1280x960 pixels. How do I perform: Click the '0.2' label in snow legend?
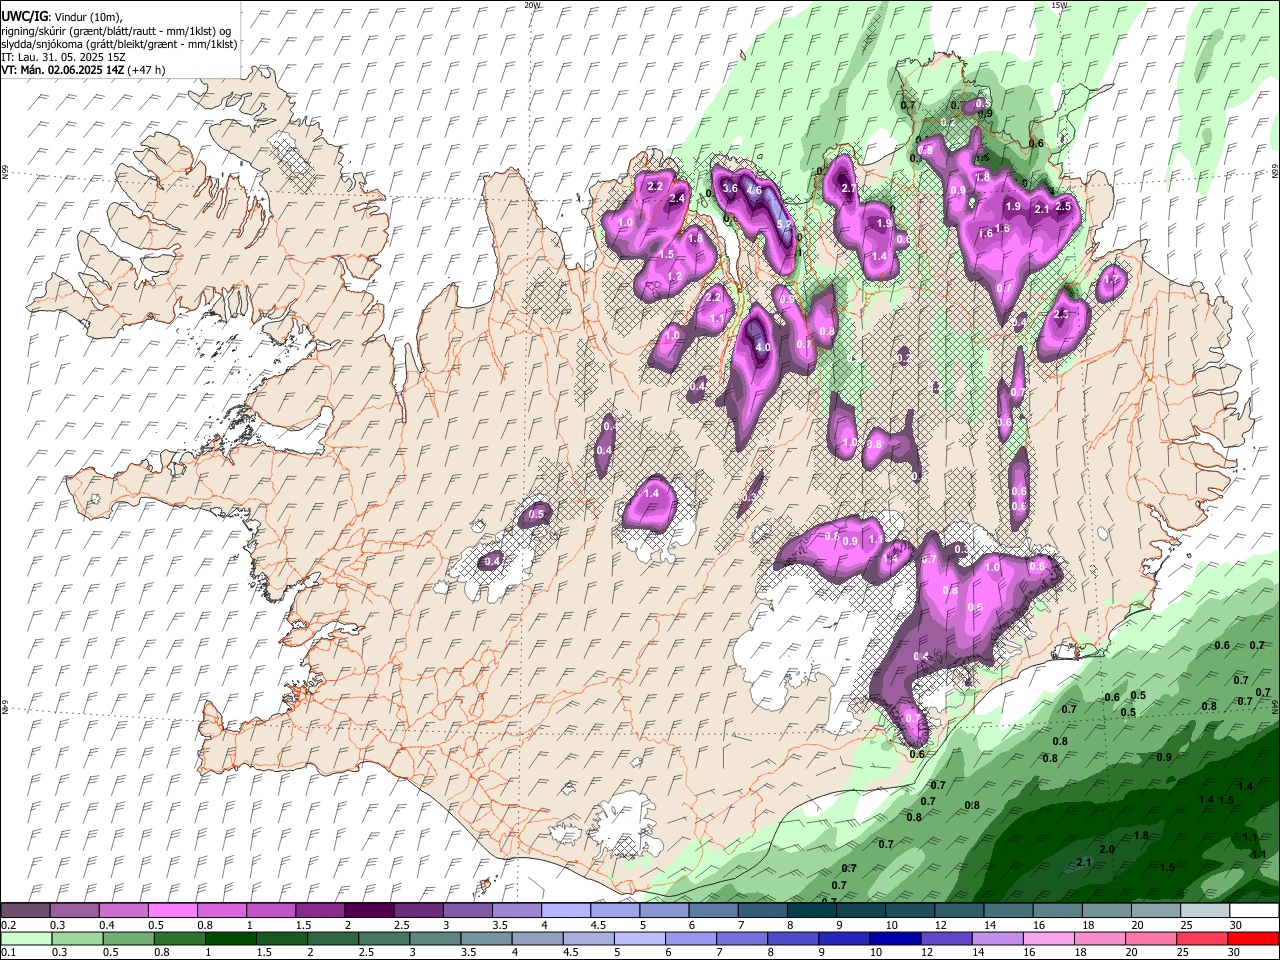tap(9, 925)
